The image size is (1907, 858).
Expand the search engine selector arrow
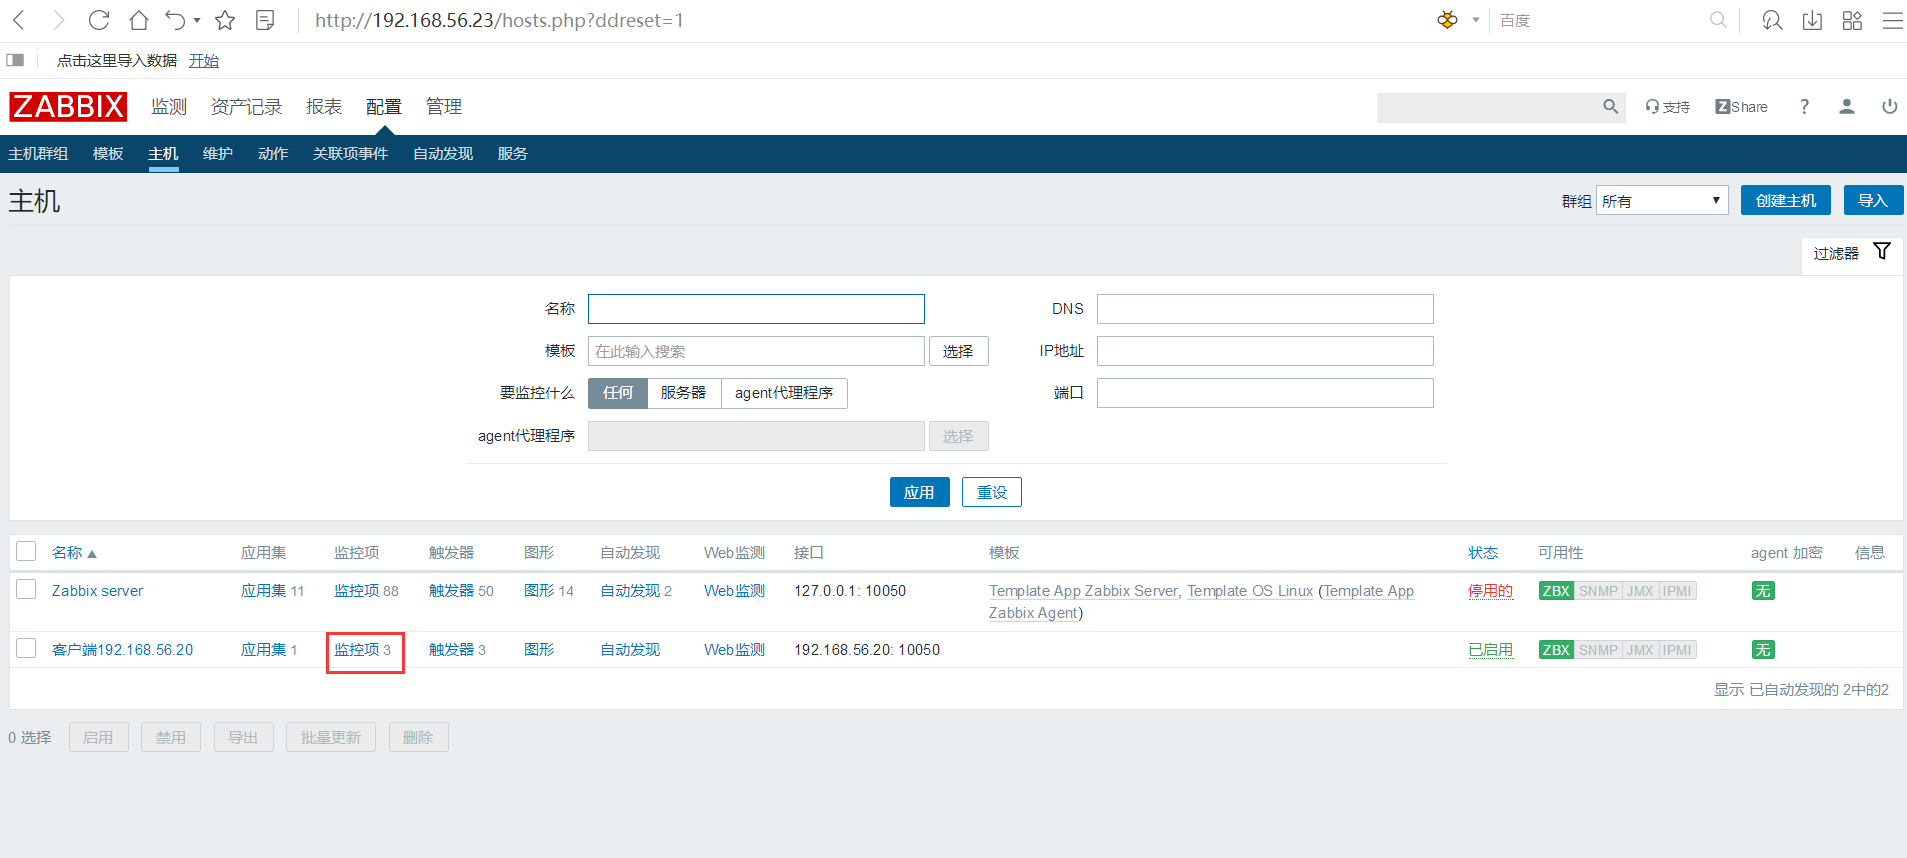(x=1475, y=20)
